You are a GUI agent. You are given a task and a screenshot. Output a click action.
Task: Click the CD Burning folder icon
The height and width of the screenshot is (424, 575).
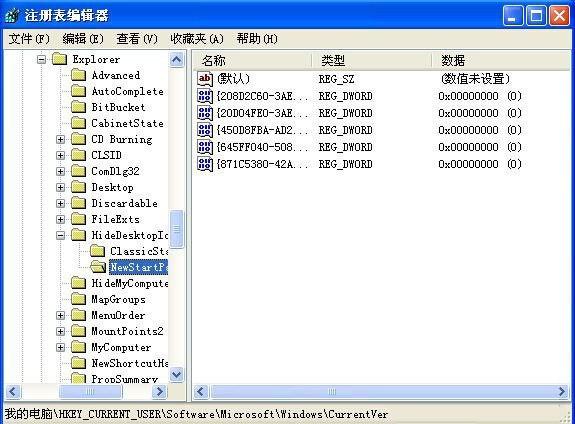(x=78, y=139)
